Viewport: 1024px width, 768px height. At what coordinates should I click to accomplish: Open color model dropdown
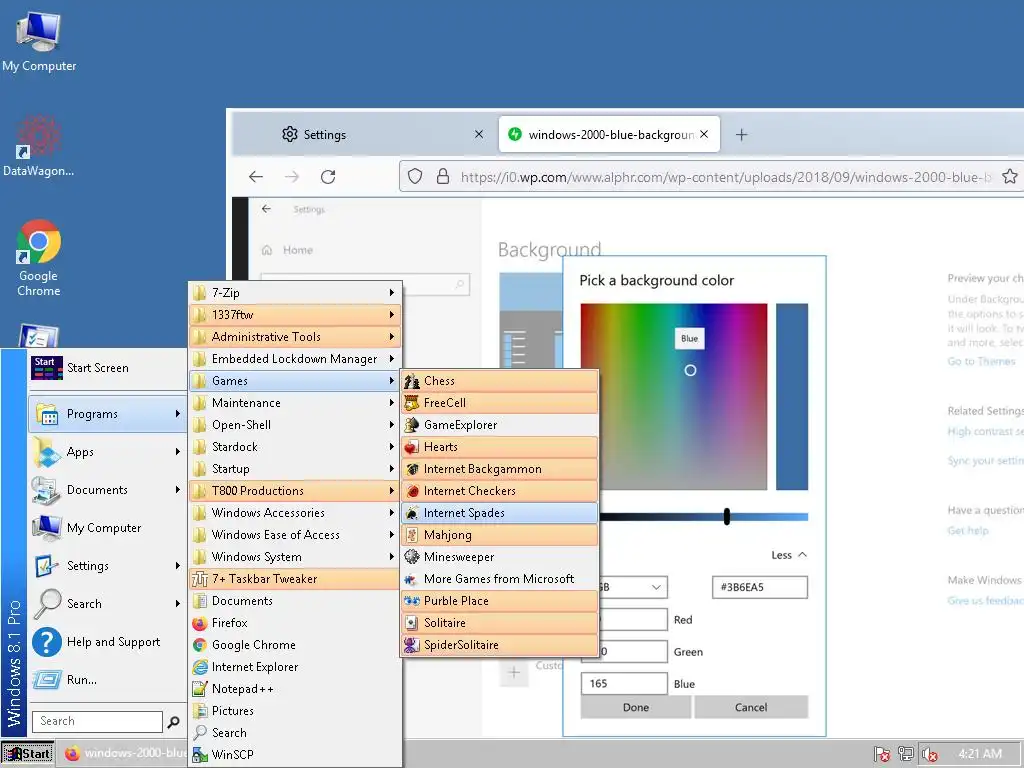coord(632,587)
